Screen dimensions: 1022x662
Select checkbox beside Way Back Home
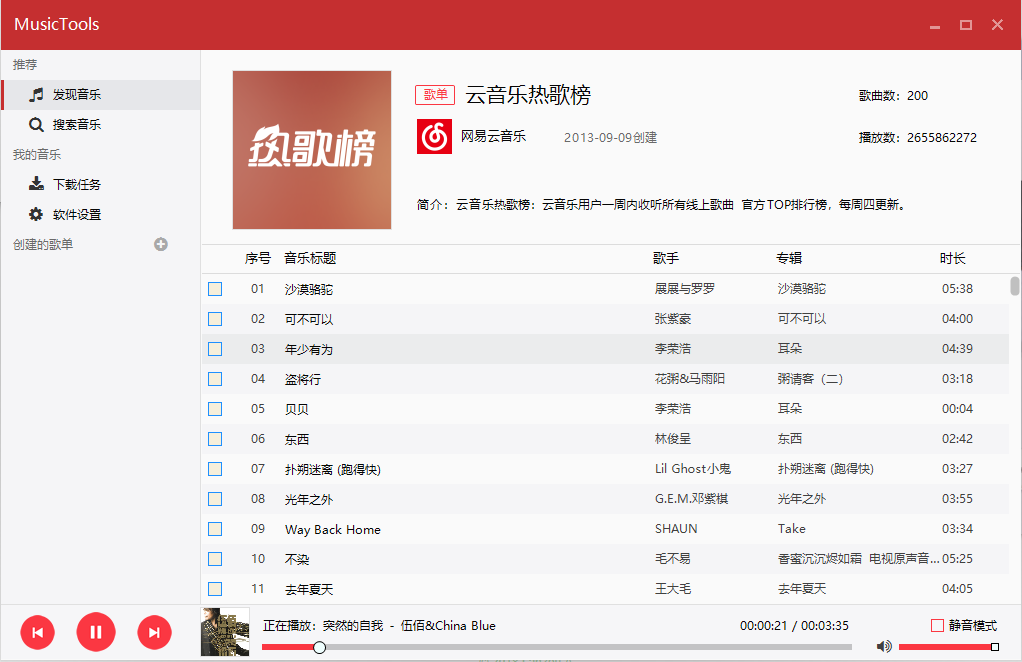[215, 529]
